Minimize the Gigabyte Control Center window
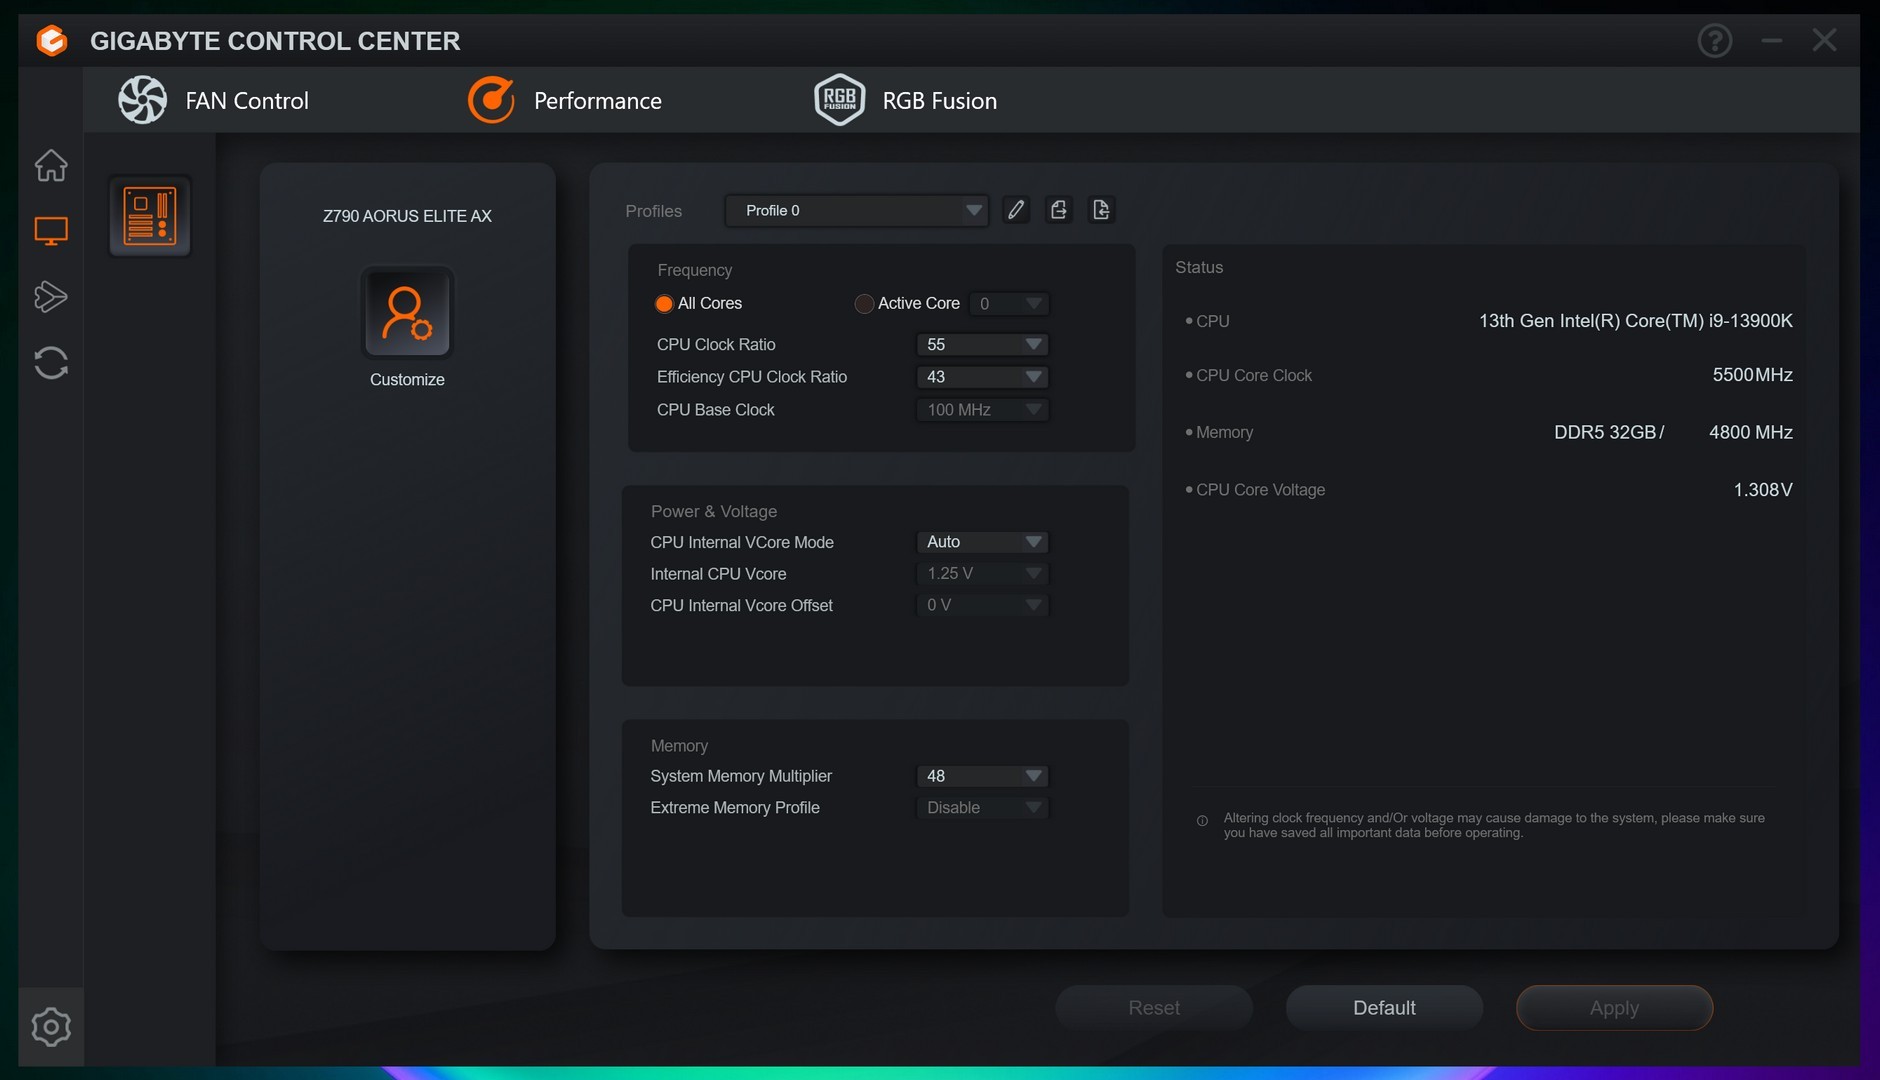The image size is (1880, 1080). coord(1772,41)
